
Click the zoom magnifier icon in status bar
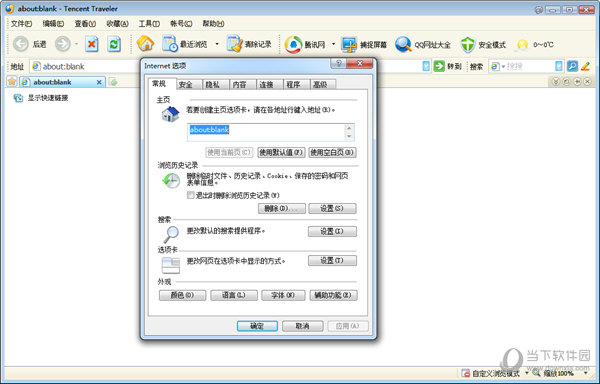(536, 373)
